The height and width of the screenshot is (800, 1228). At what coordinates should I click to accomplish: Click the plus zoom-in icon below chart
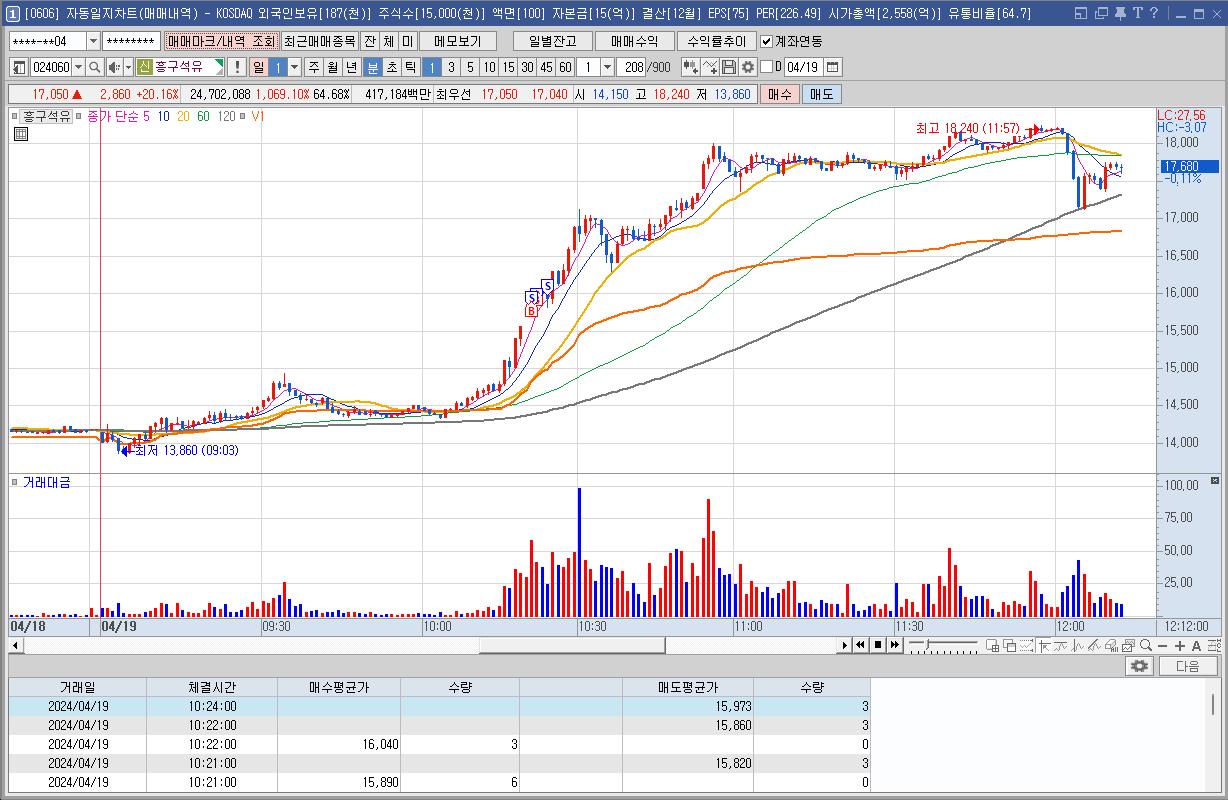tap(1179, 645)
